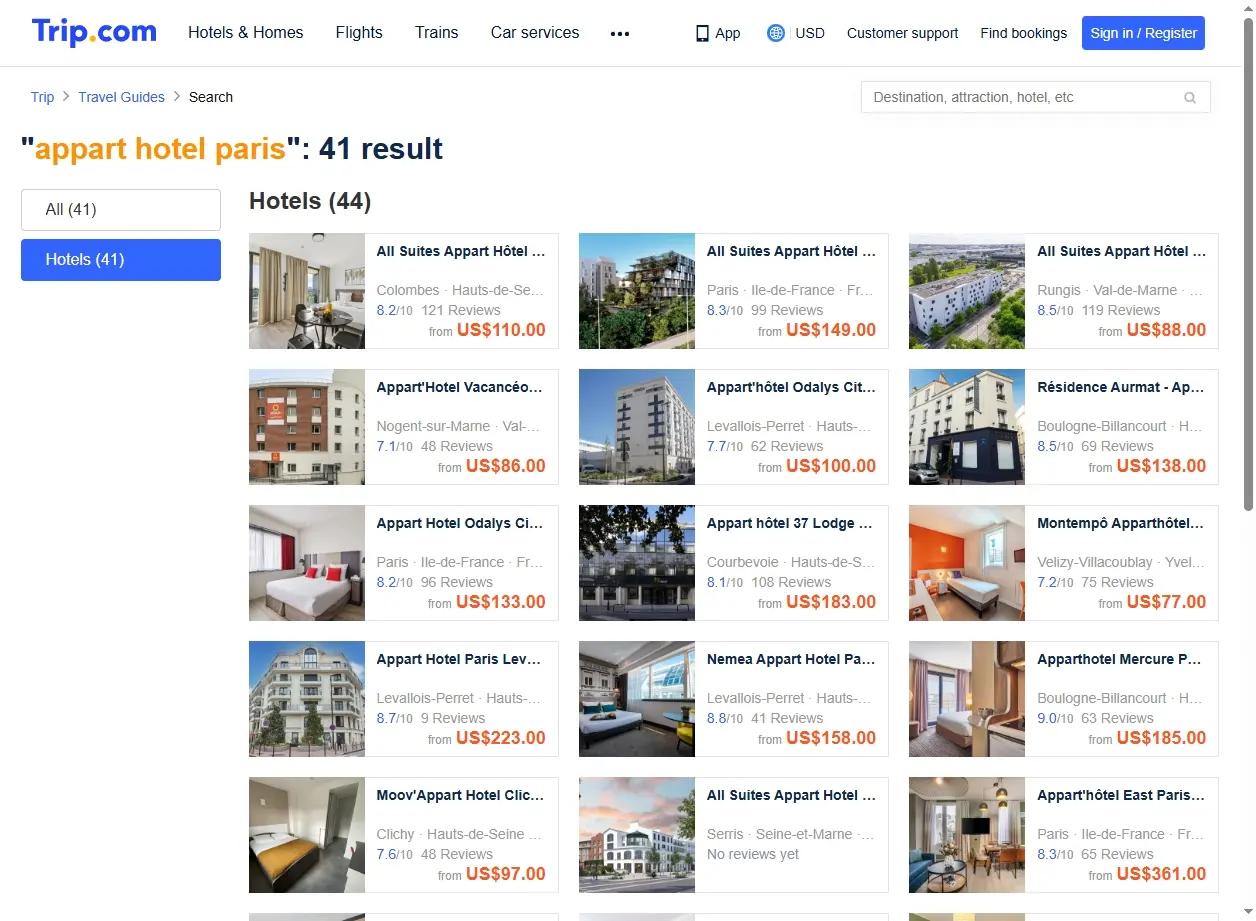This screenshot has height=921, width=1256.
Task: Click No reviews yet text
Action: pyautogui.click(x=753, y=854)
